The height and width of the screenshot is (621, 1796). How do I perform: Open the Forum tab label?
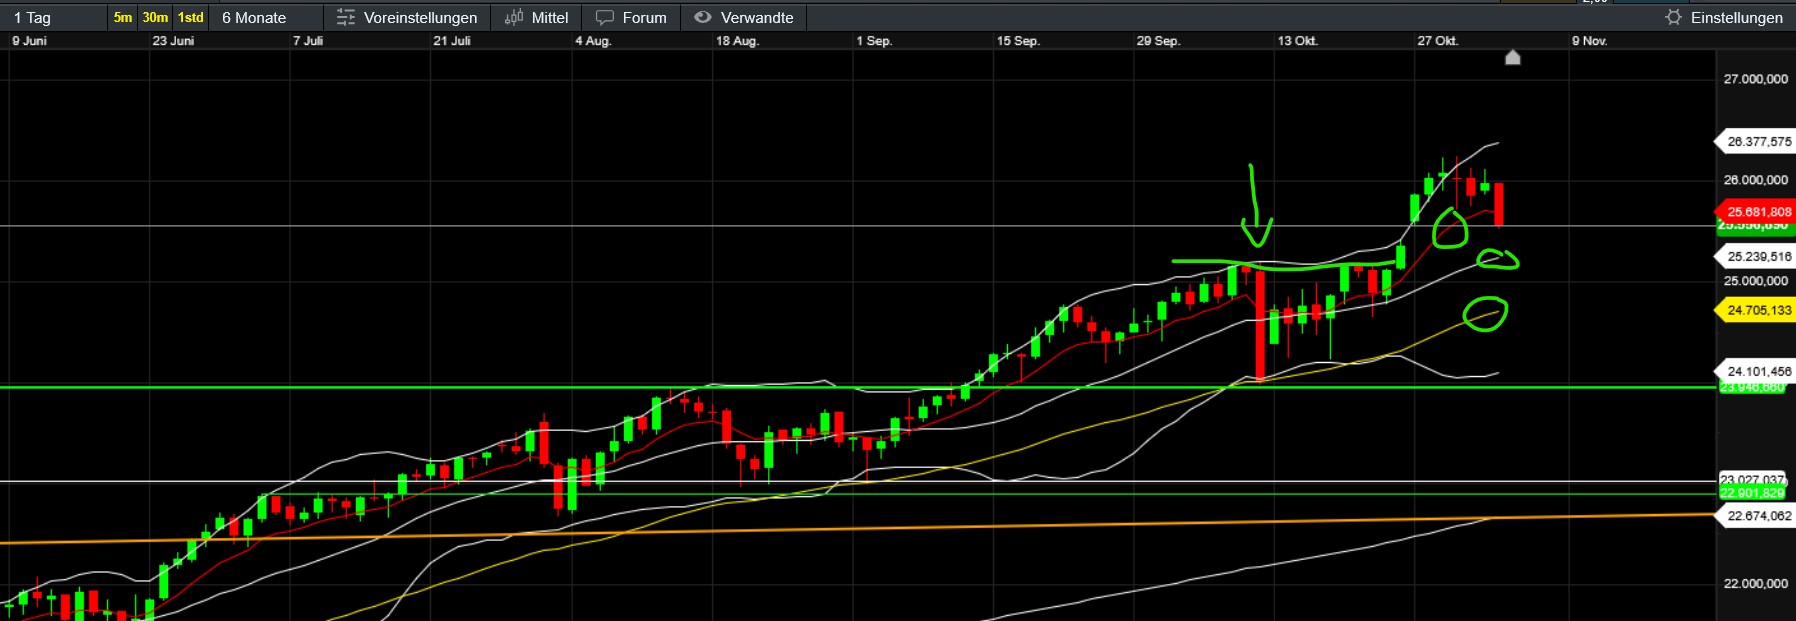click(x=644, y=18)
